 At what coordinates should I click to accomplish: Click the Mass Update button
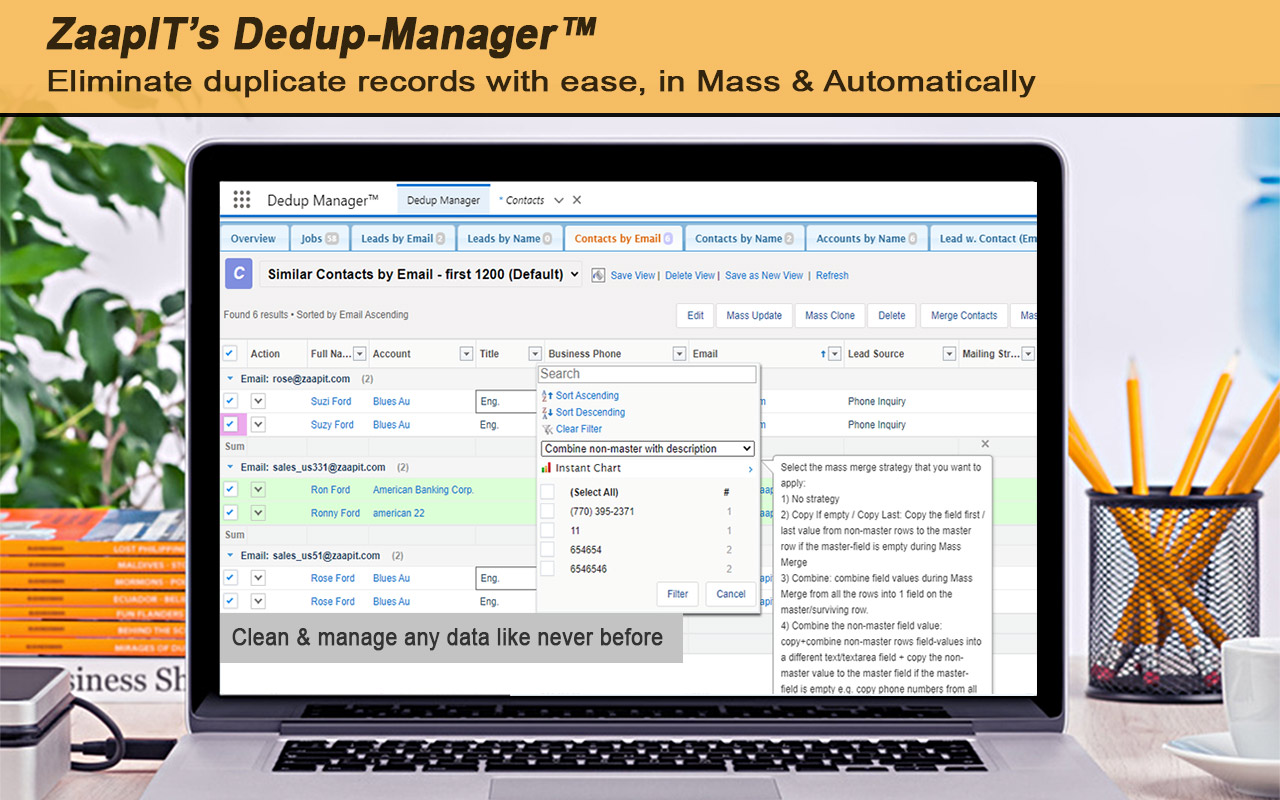(x=754, y=316)
